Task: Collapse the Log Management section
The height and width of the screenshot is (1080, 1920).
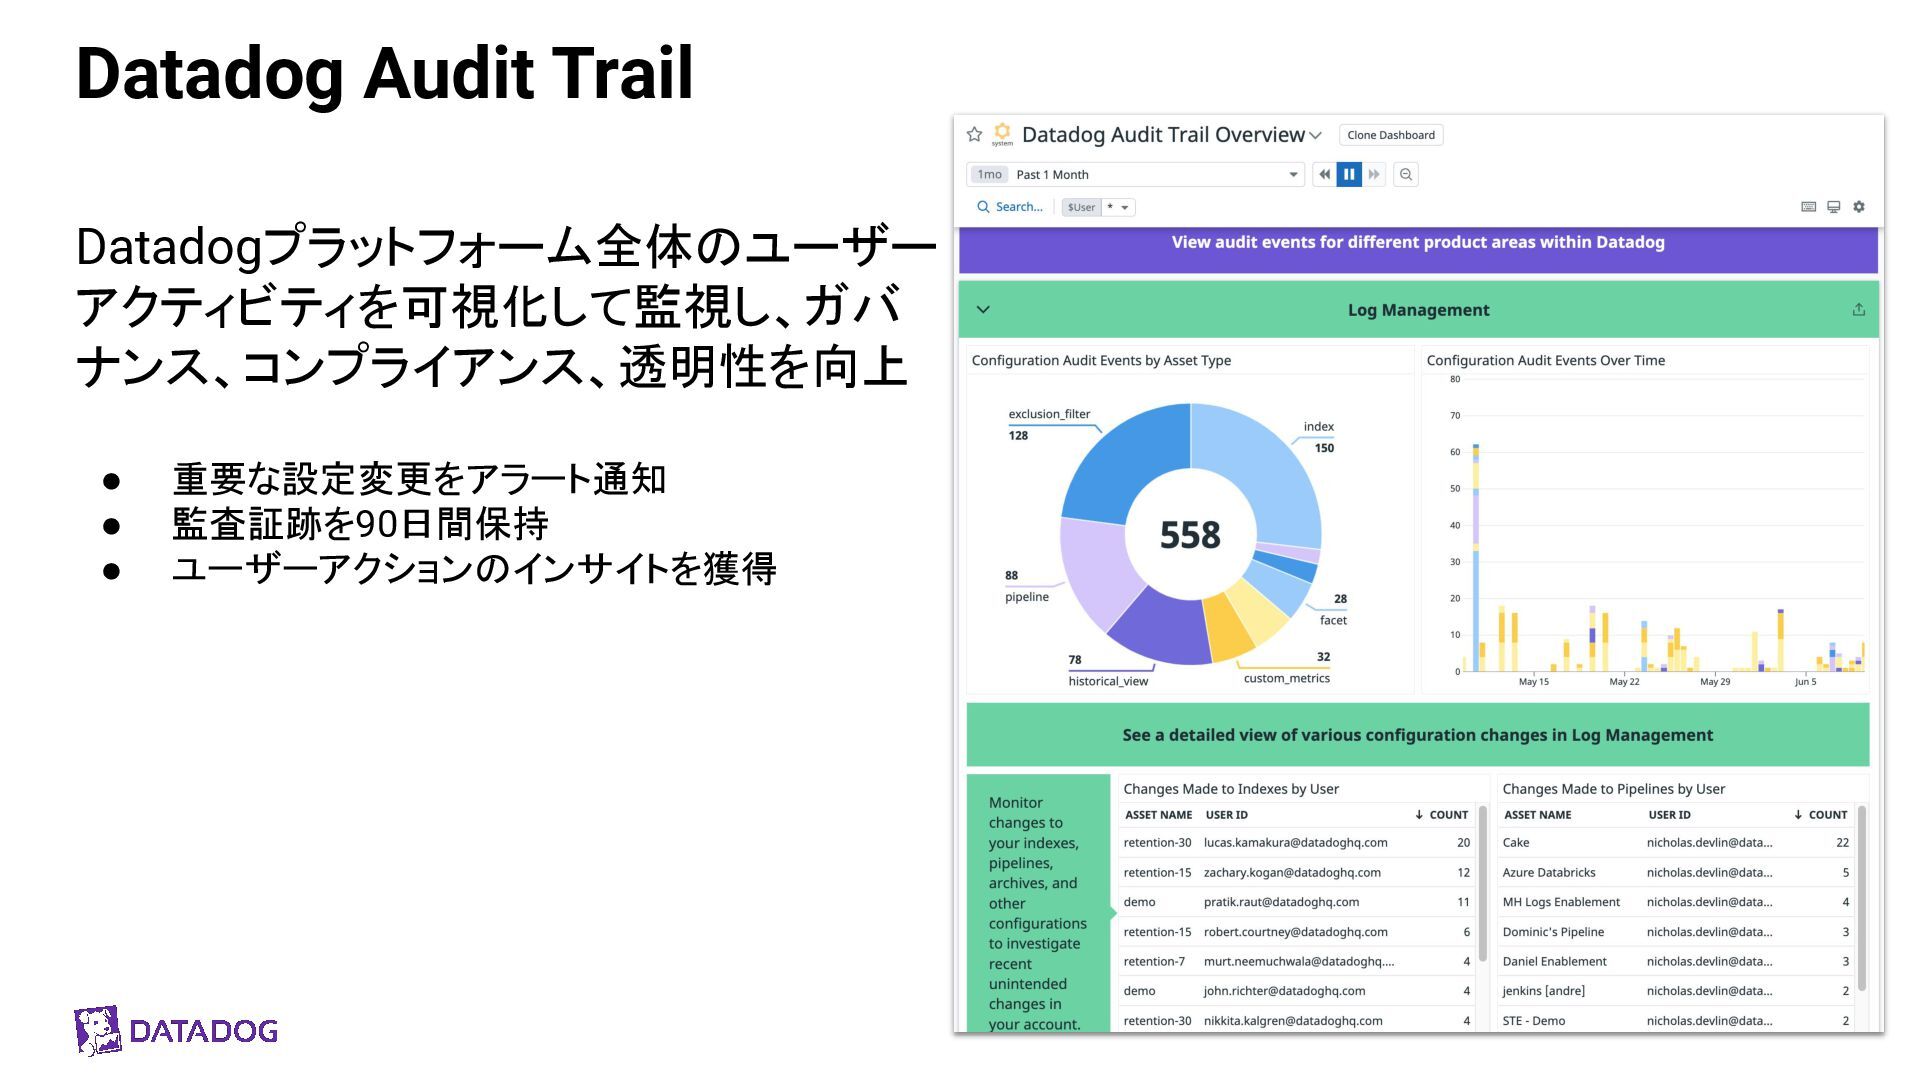Action: [x=983, y=310]
